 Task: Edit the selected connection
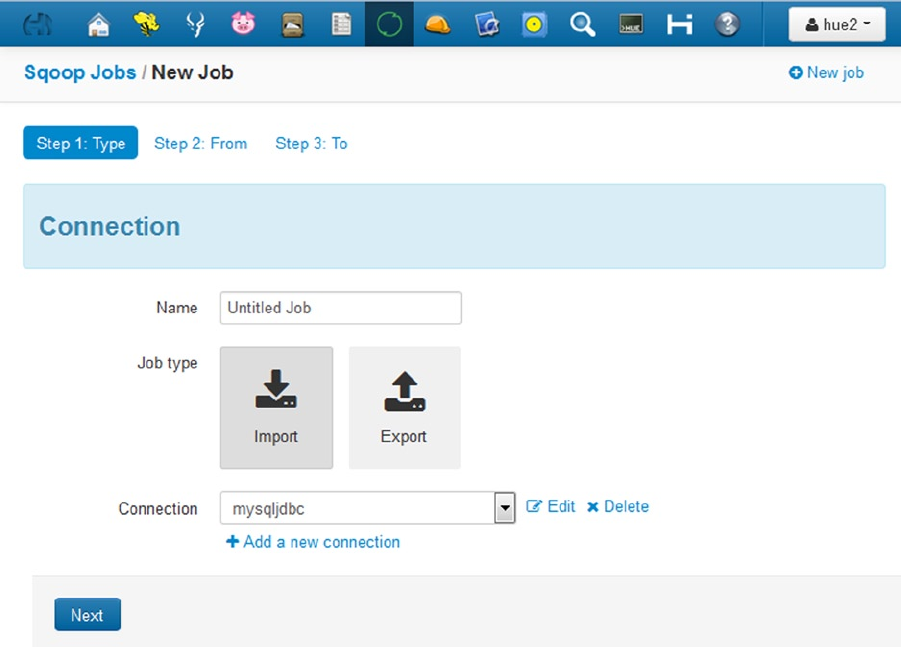coord(550,506)
